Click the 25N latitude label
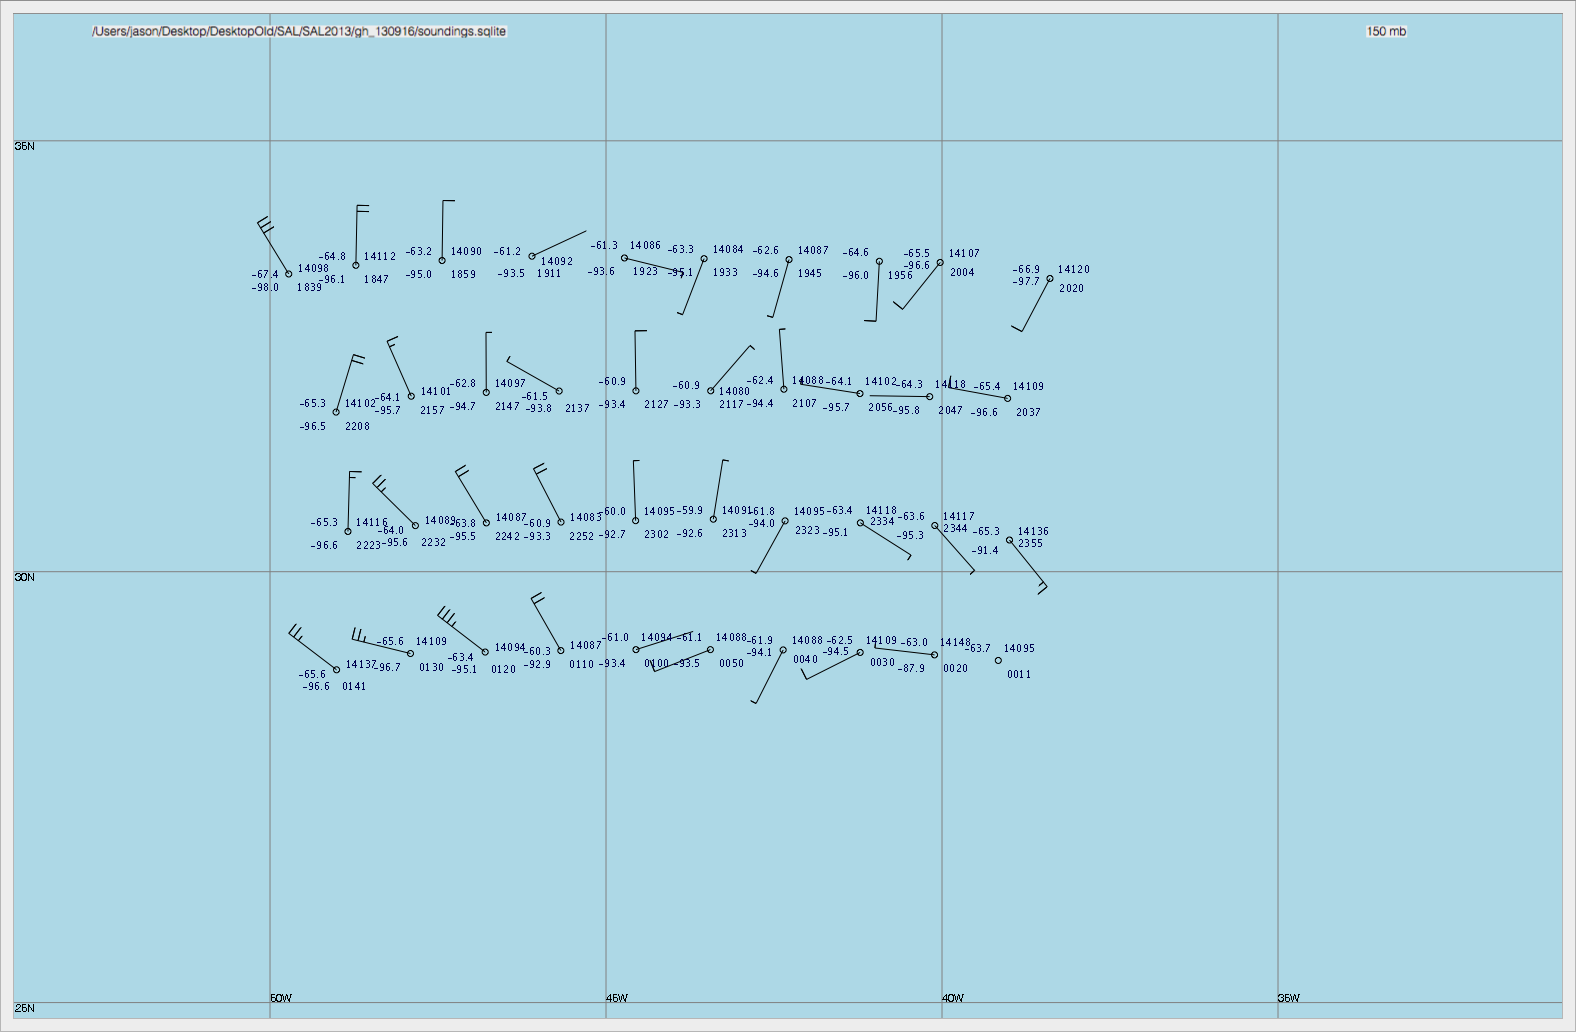Screen dimensions: 1576x1032 tap(24, 1008)
